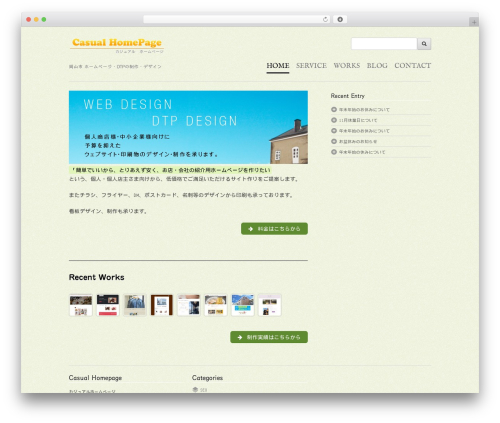
Task: Click the magnifier search button
Action: (424, 44)
